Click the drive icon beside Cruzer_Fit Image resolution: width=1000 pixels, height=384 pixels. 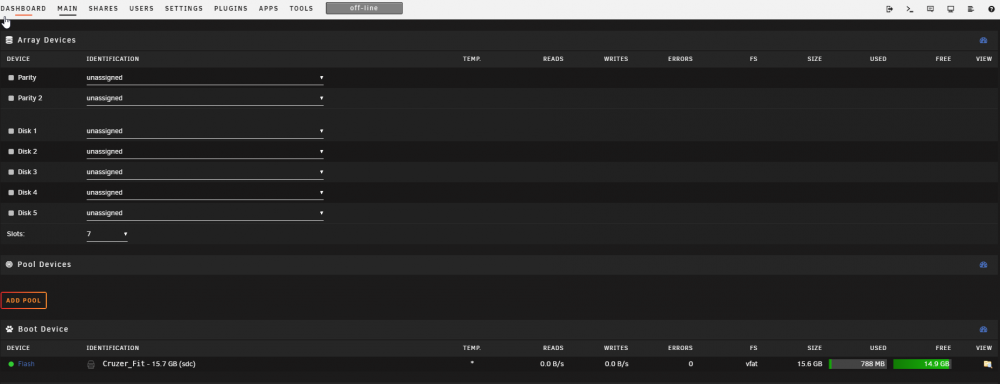point(91,364)
